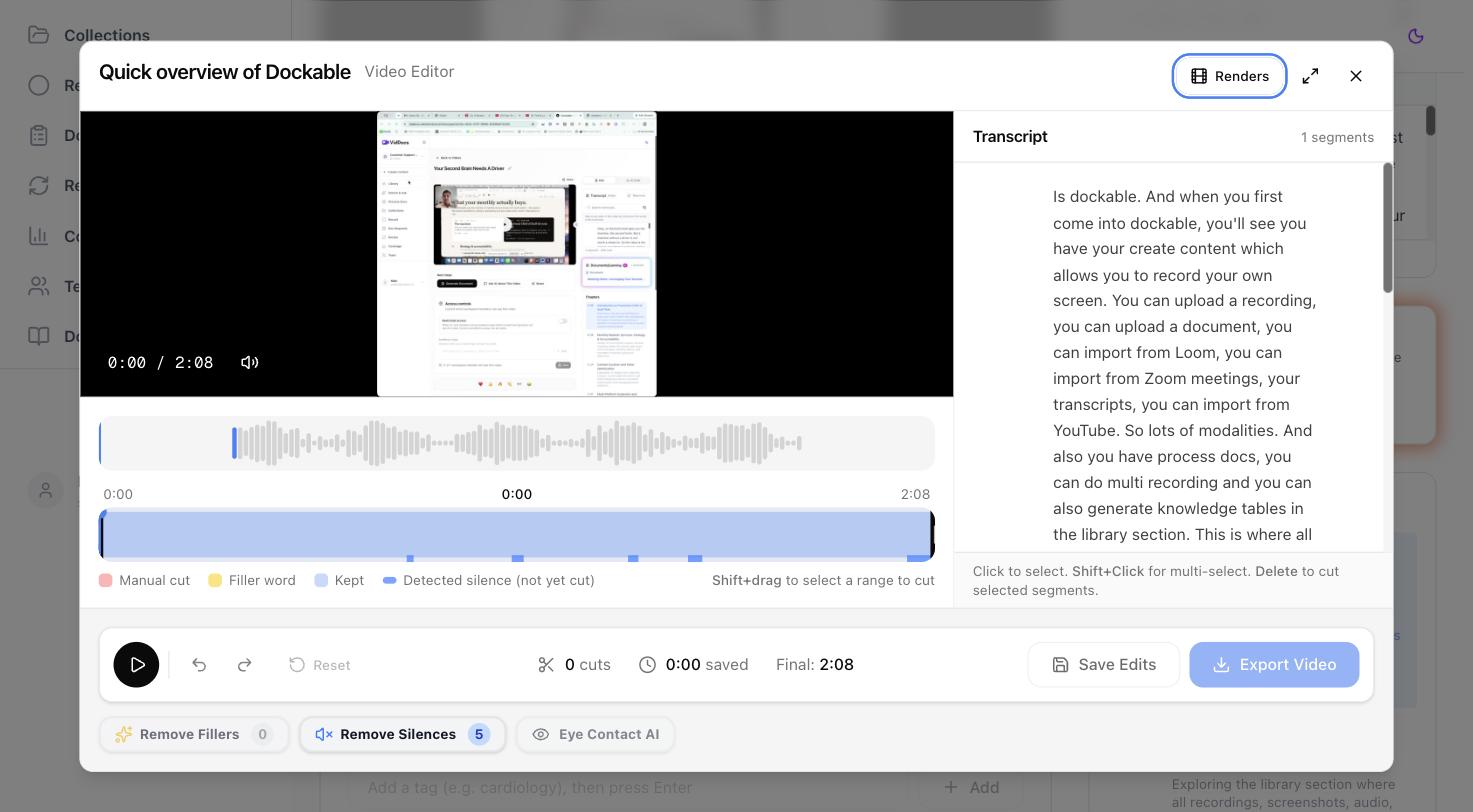Click the user avatar icon in background sidebar
This screenshot has height=812, width=1473.
(45, 490)
